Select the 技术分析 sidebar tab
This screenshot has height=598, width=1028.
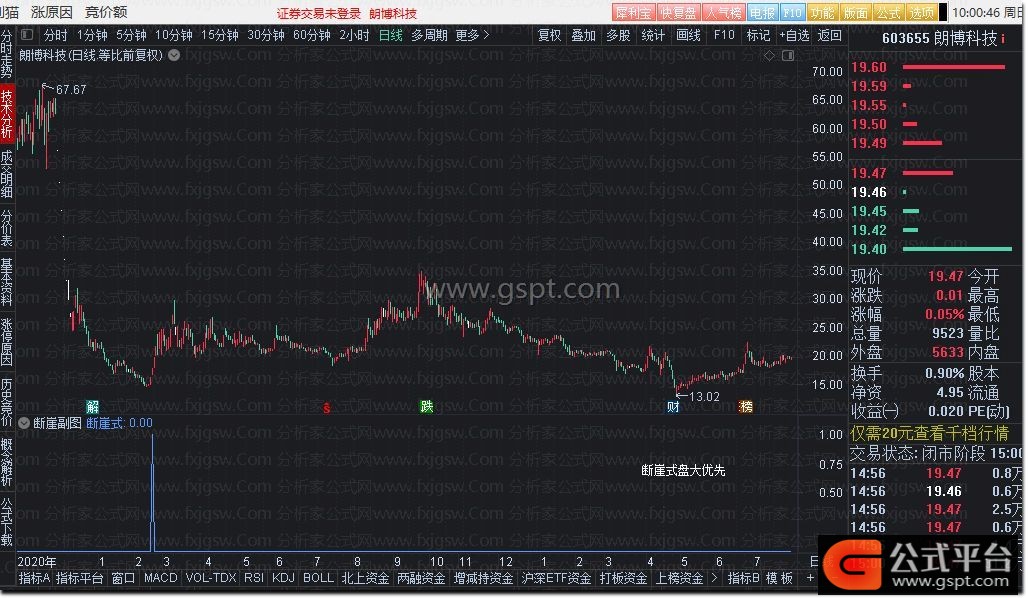7,114
